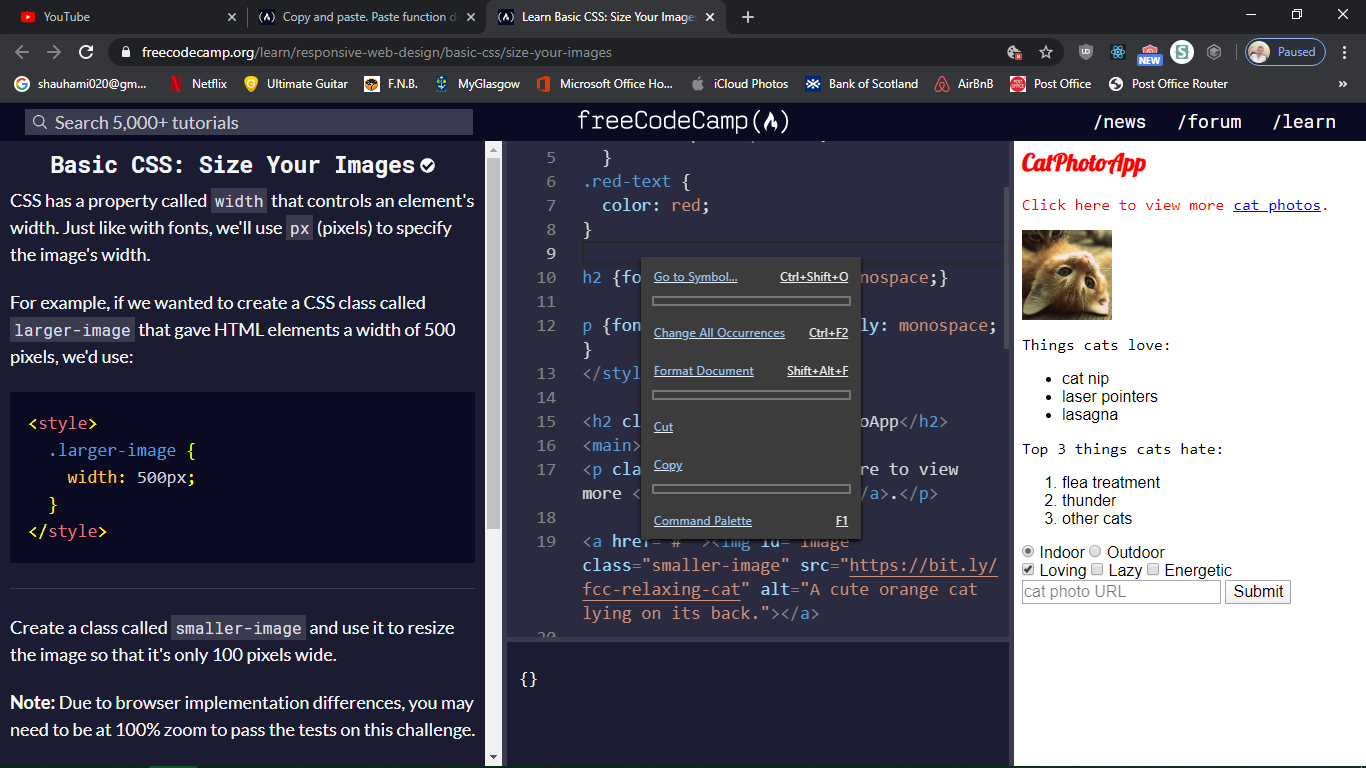1366x768 pixels.
Task: Open a new browser tab
Action: pyautogui.click(x=748, y=17)
